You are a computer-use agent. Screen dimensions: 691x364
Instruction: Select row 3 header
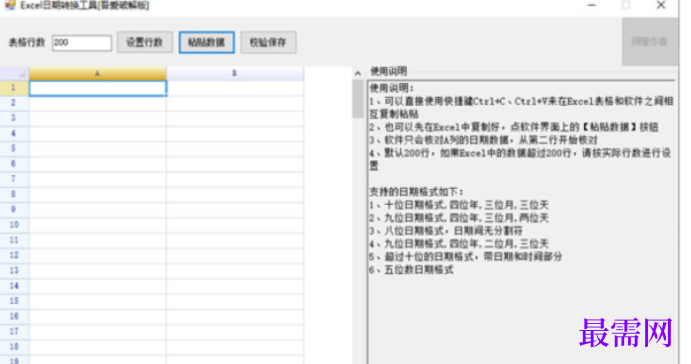click(x=14, y=118)
